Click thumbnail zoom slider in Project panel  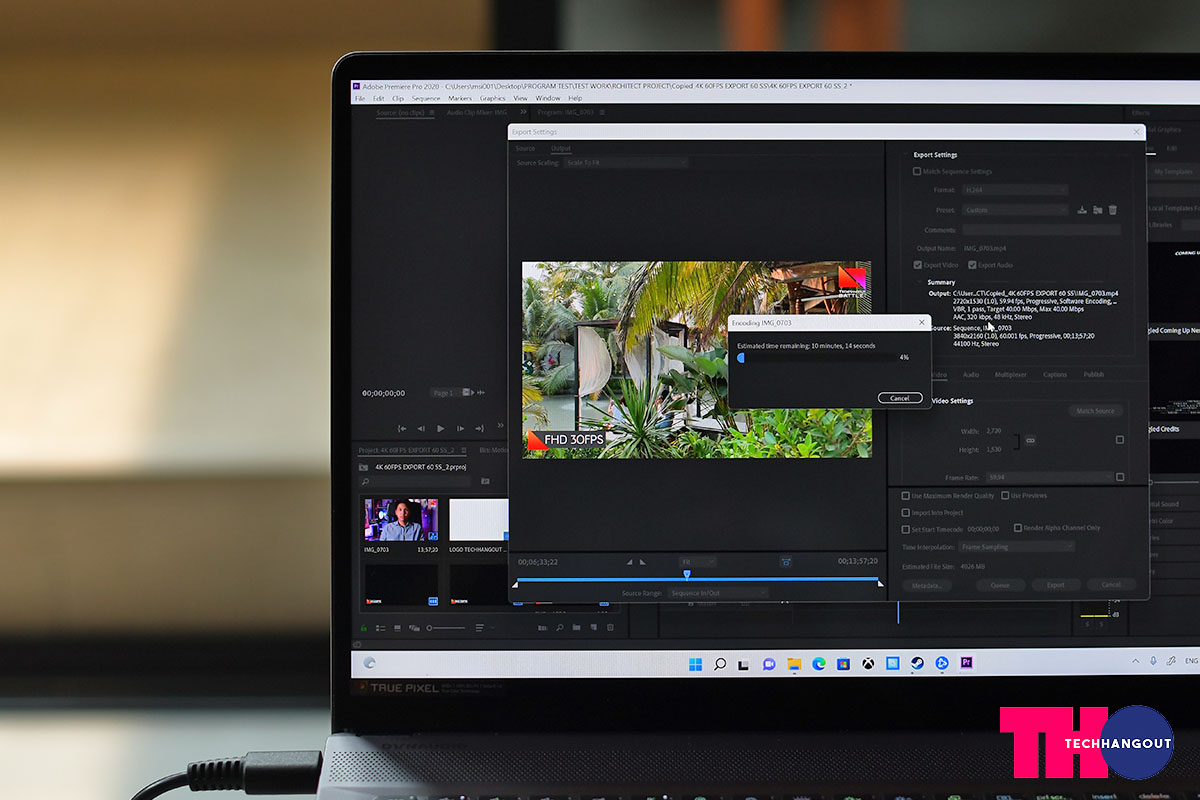pos(446,628)
